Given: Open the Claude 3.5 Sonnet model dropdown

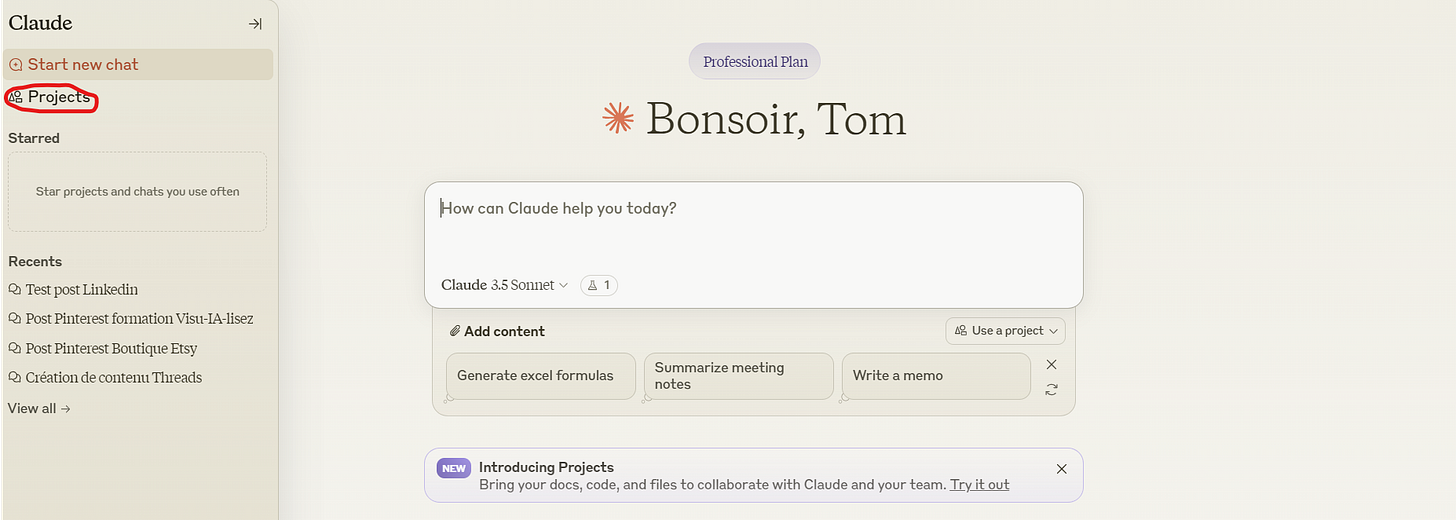Looking at the screenshot, I should 504,285.
